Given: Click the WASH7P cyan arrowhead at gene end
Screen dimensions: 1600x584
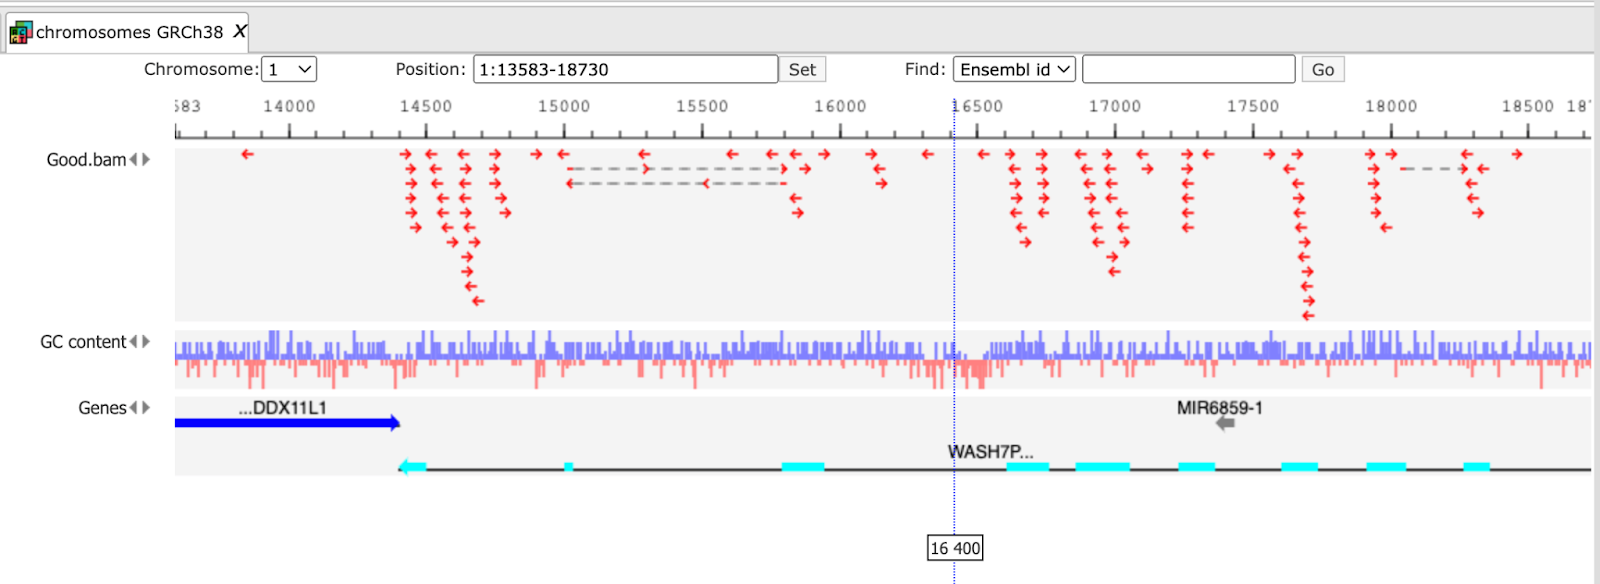Looking at the screenshot, I should [x=412, y=467].
